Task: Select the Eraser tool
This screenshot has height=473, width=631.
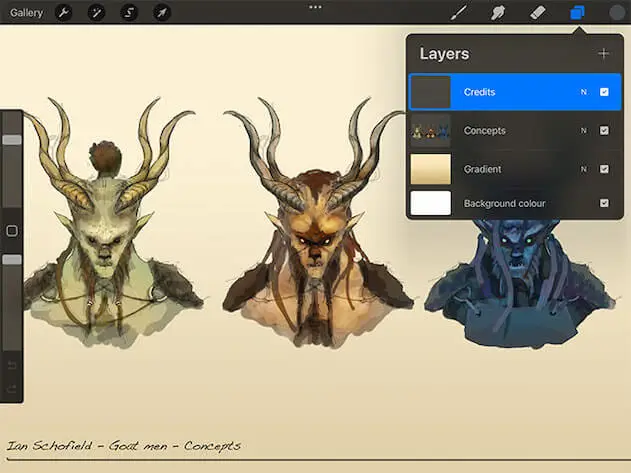Action: 536,13
